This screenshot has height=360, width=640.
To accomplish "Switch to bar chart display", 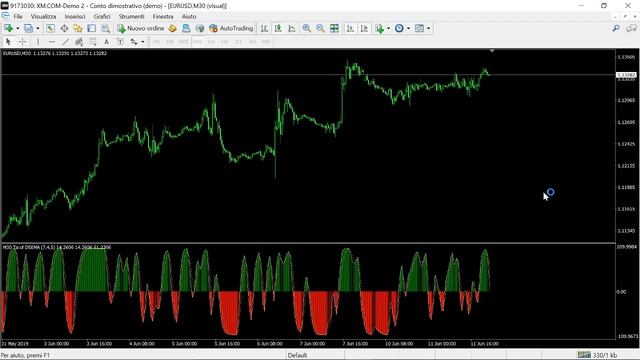I will click(x=264, y=28).
